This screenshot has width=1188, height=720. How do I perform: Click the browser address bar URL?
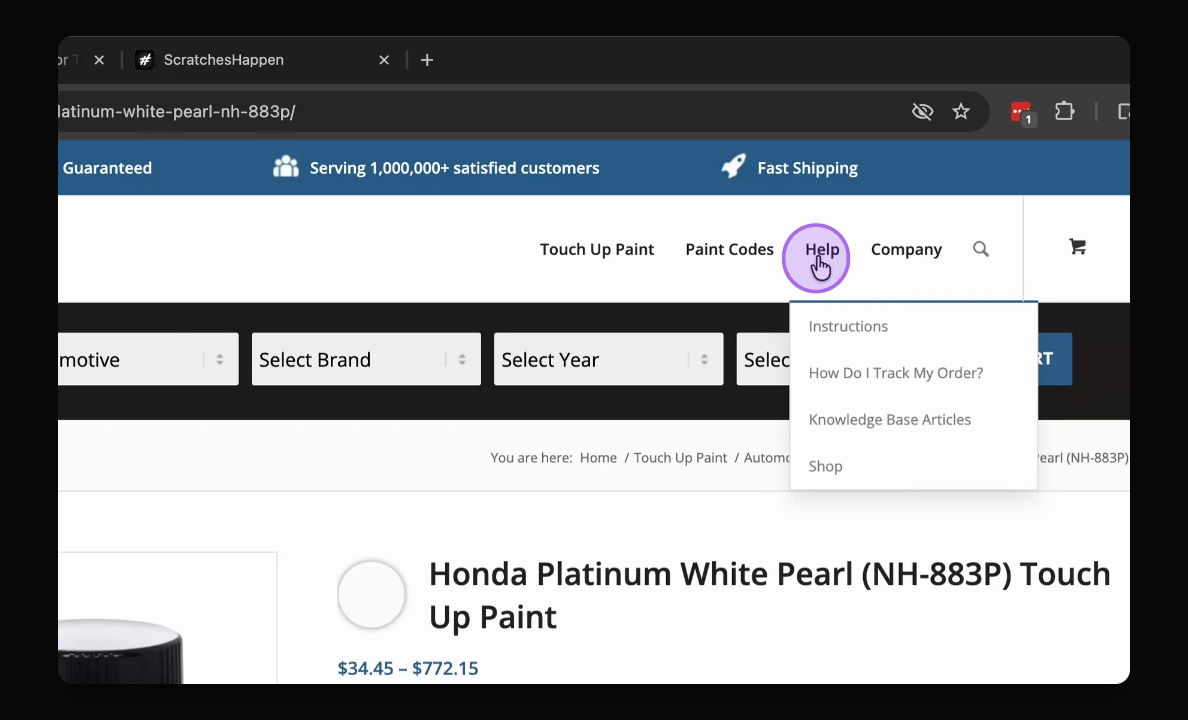(177, 112)
